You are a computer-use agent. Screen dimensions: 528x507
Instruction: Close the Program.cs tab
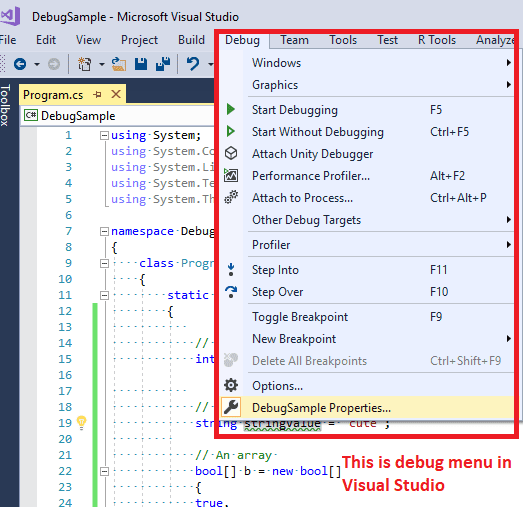[116, 94]
